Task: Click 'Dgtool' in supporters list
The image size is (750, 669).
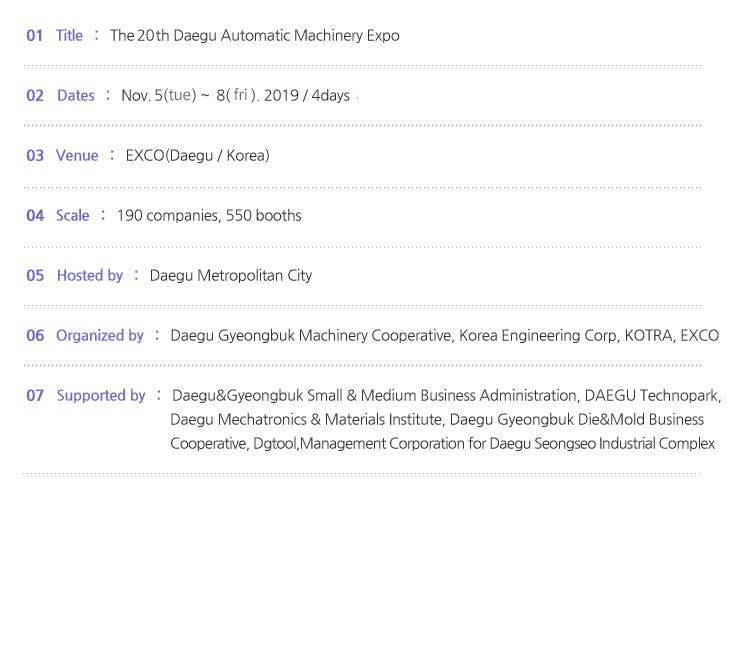Action: (x=275, y=443)
